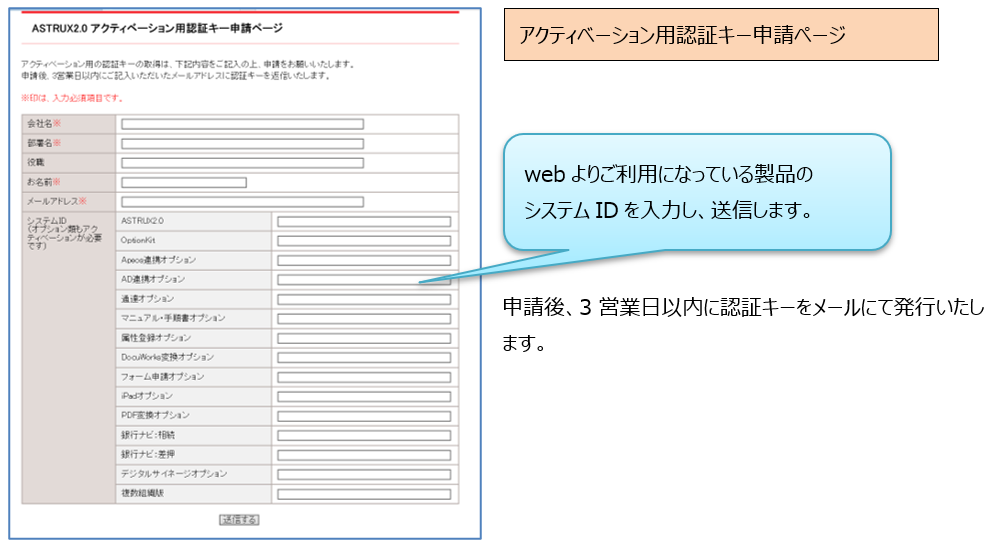The width and height of the screenshot is (994, 547).
Task: Click the PDF変換オプション label
Action: tap(155, 415)
